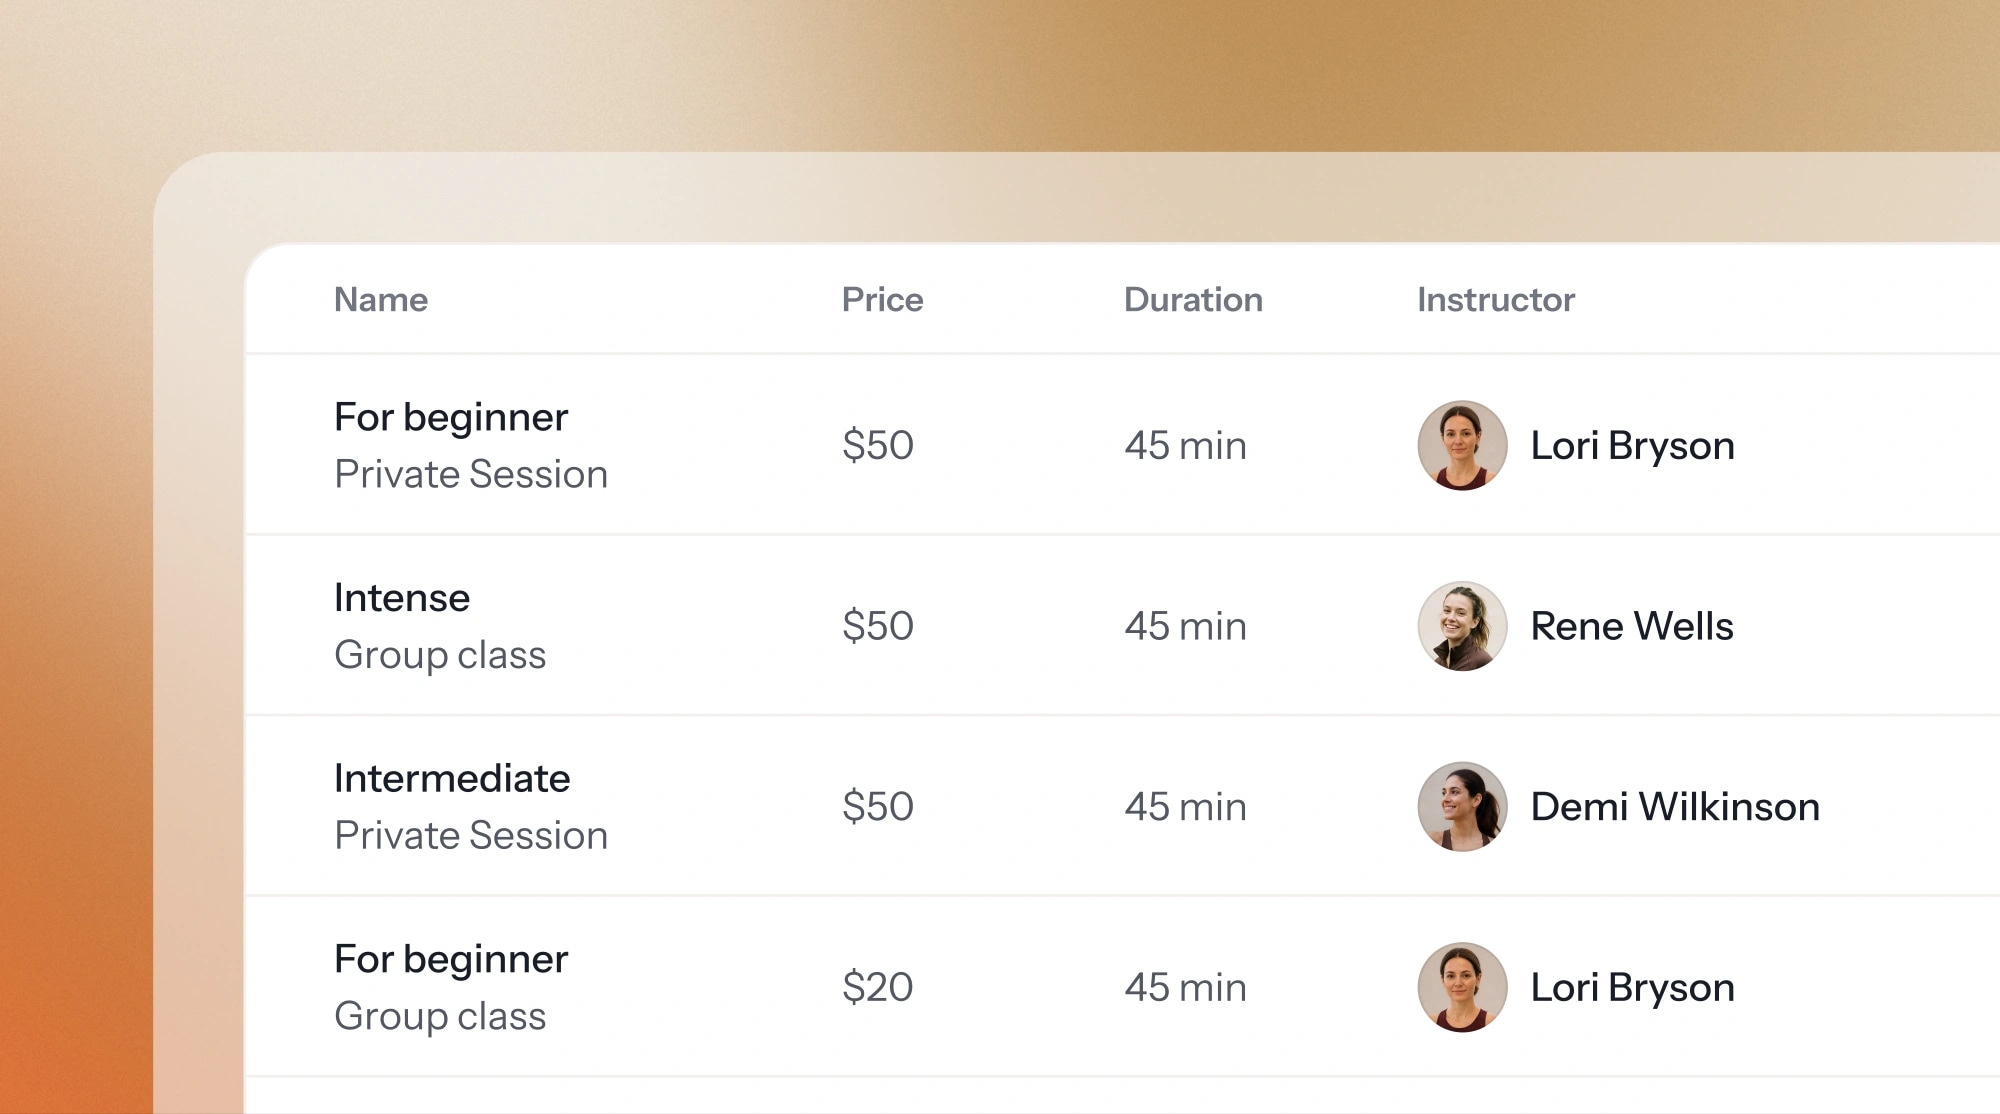2000x1114 pixels.
Task: Click the 45 min duration for Intermediate
Action: (1185, 806)
